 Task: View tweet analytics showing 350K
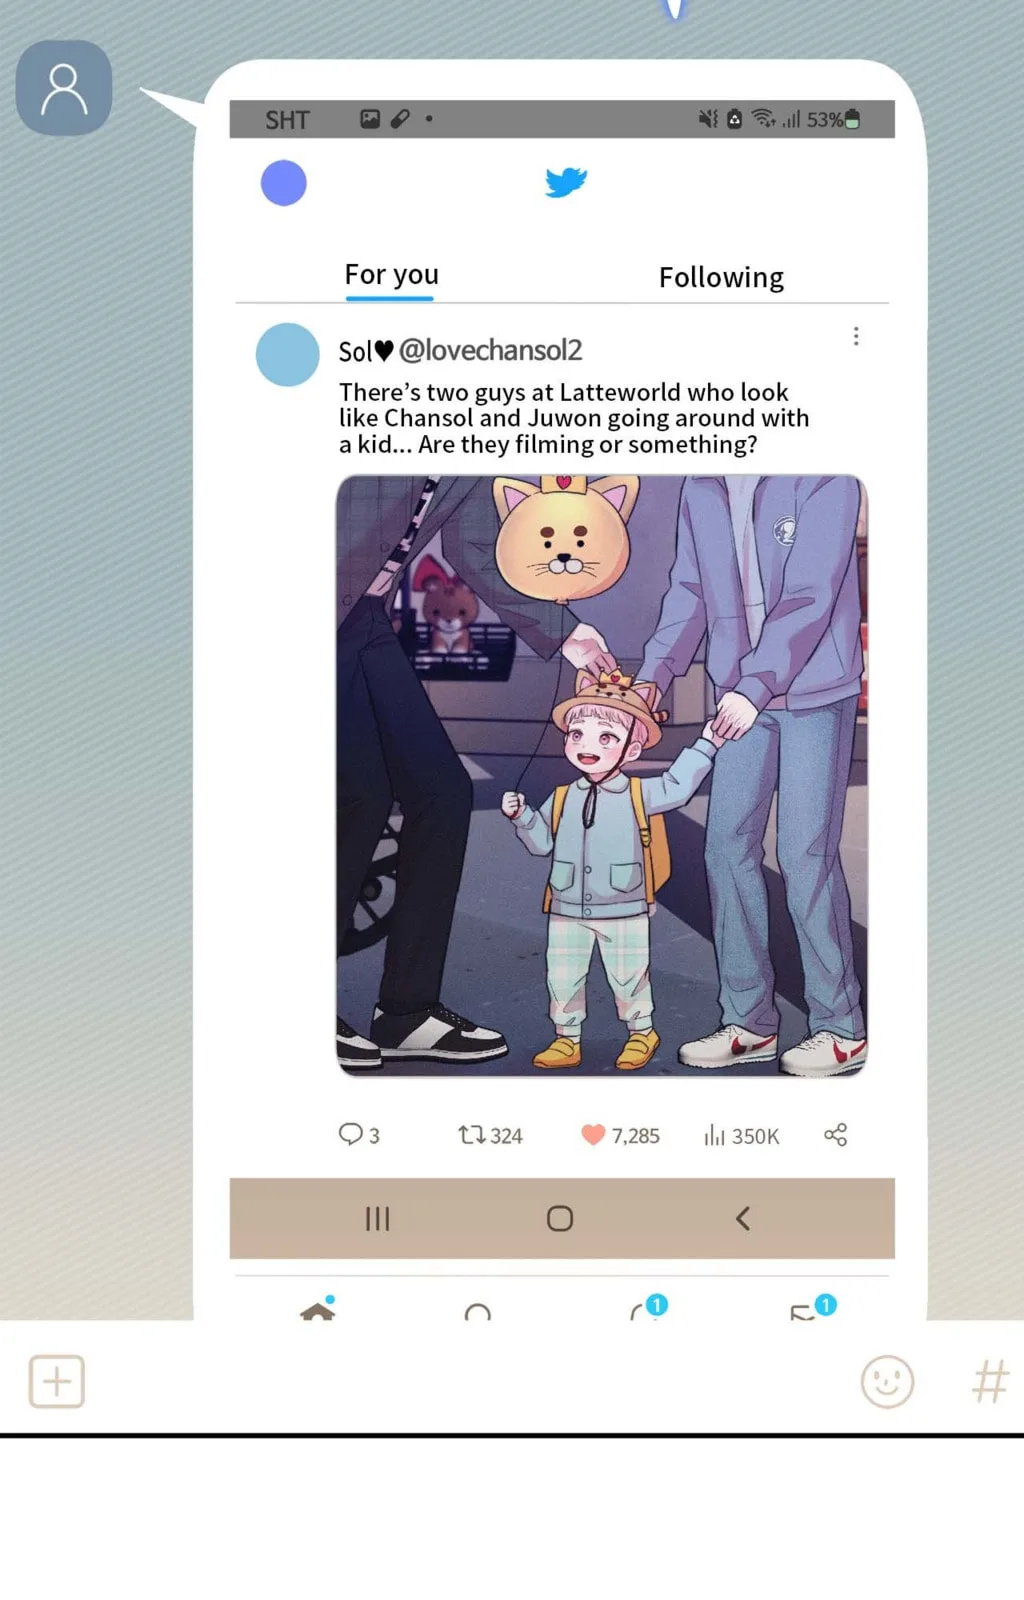coord(714,1135)
